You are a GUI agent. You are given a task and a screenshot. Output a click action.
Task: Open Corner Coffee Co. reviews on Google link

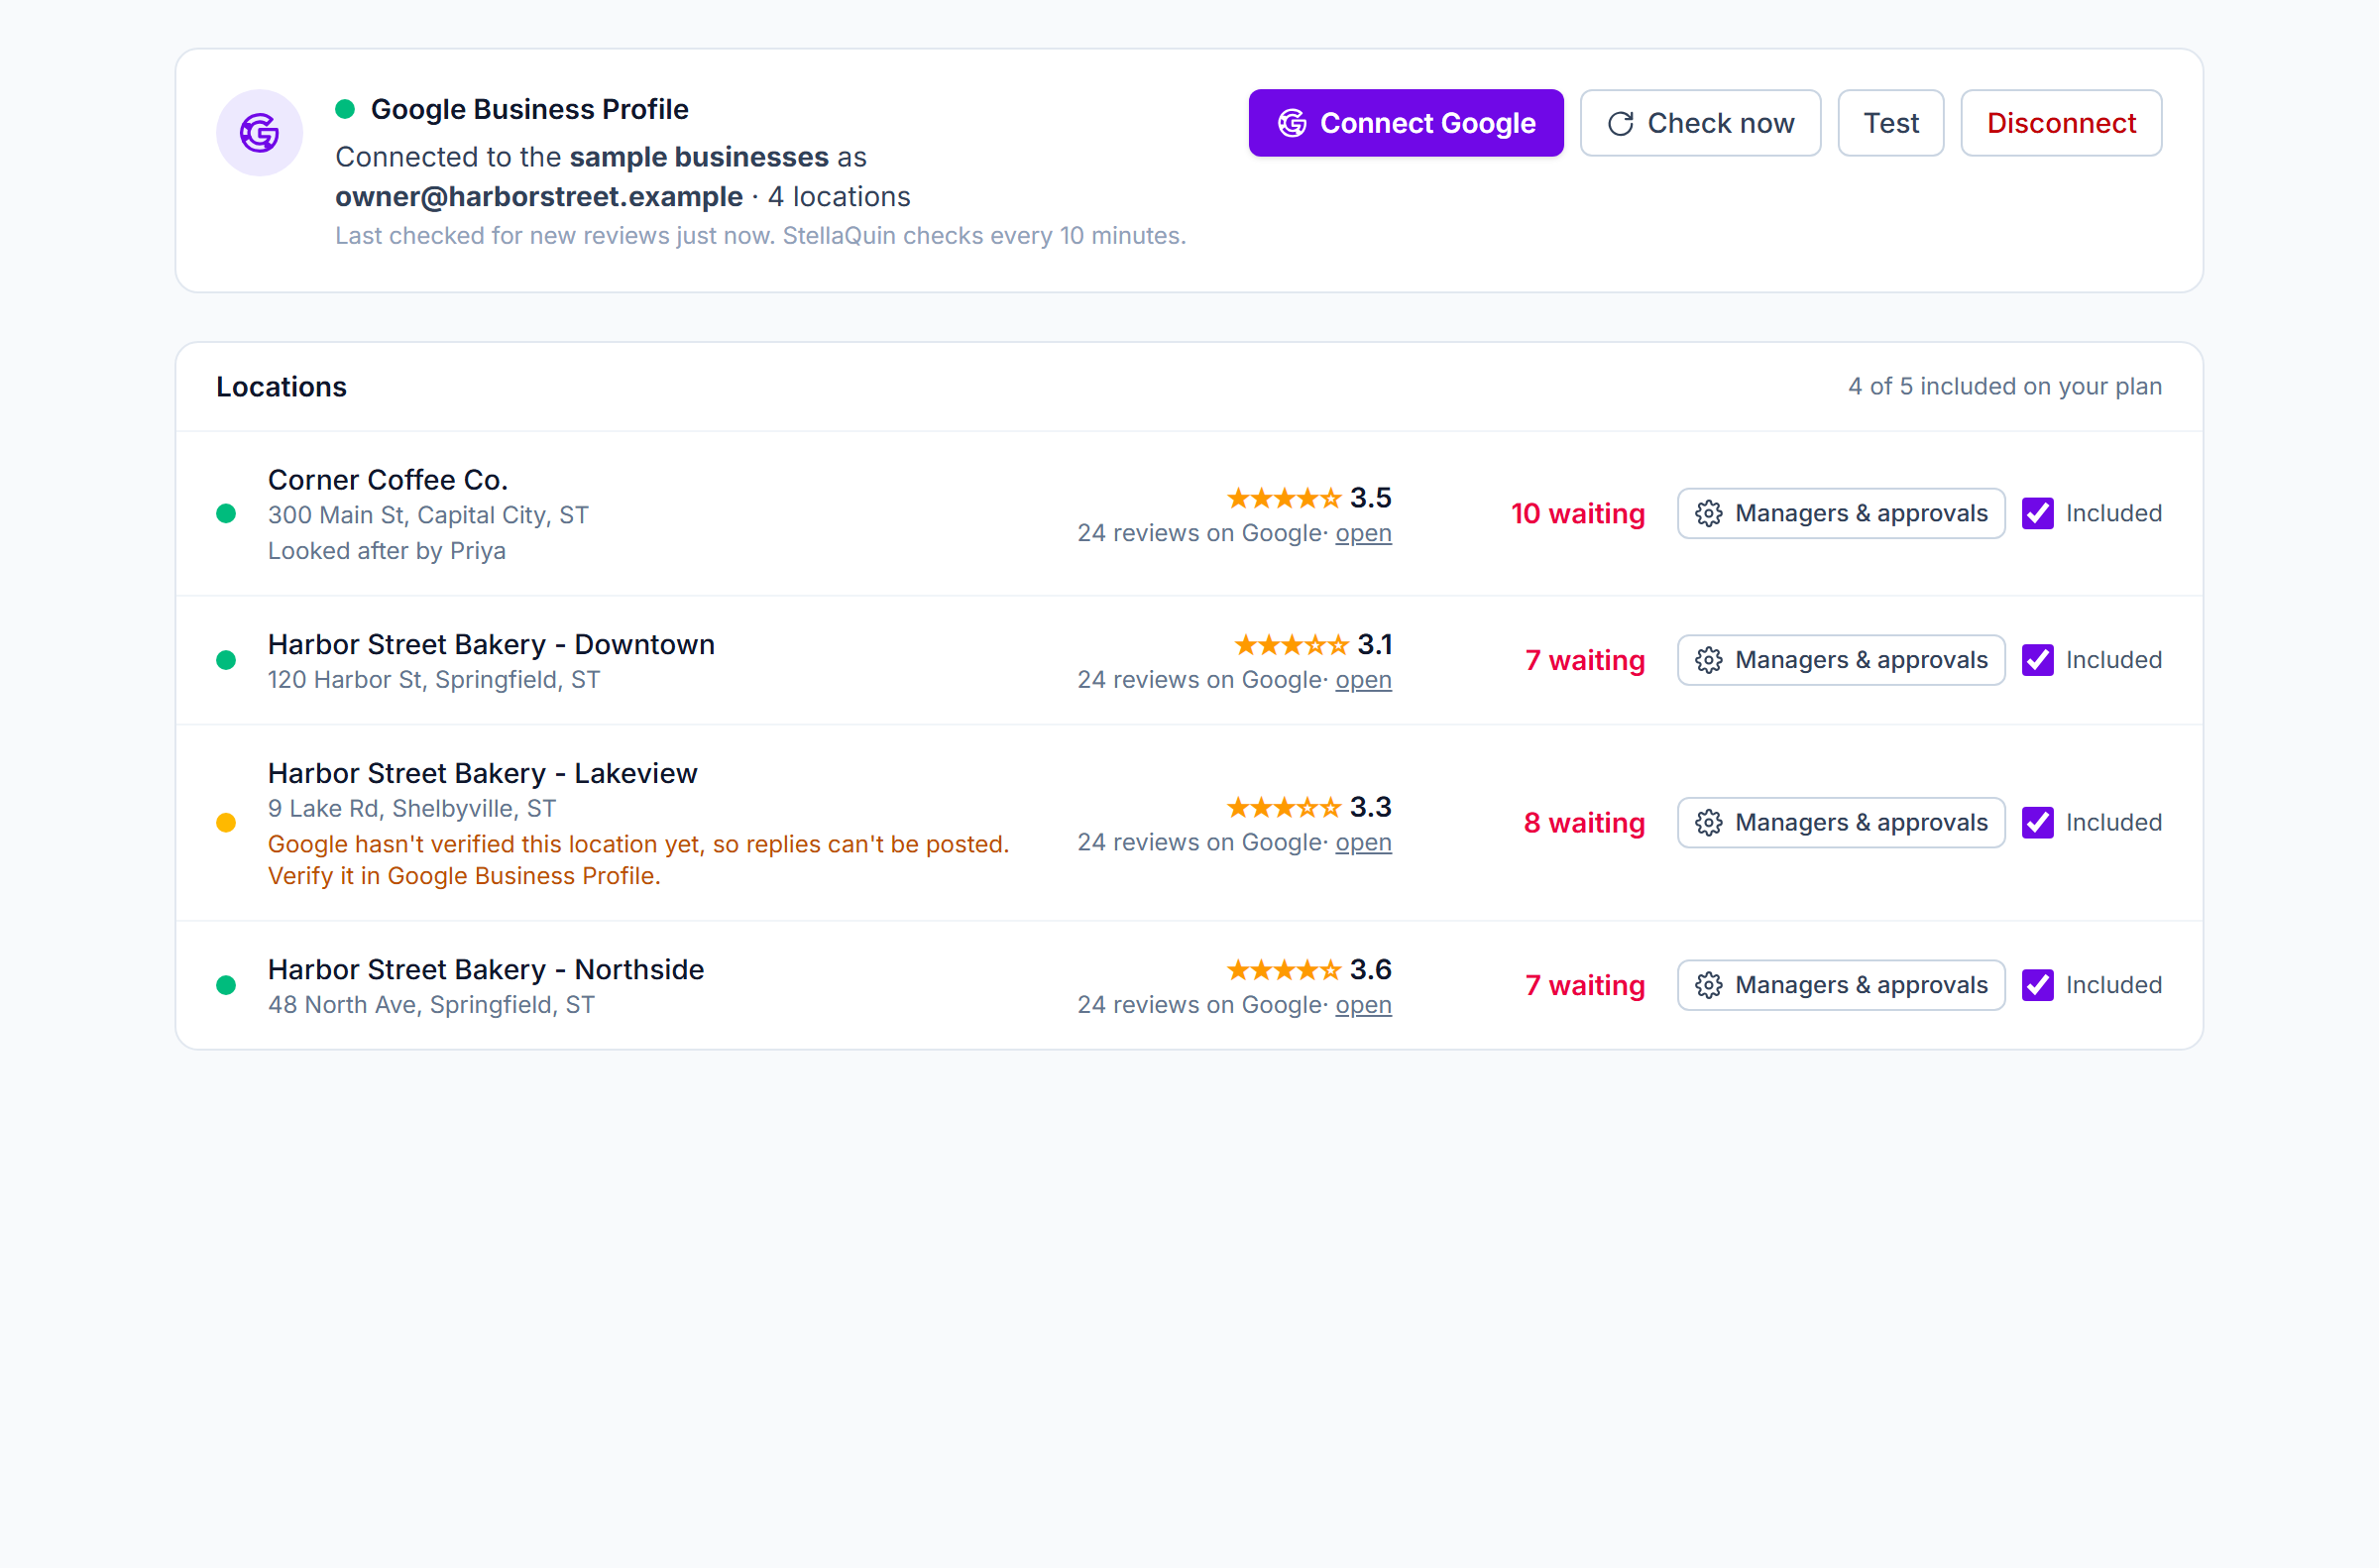[x=1363, y=533]
